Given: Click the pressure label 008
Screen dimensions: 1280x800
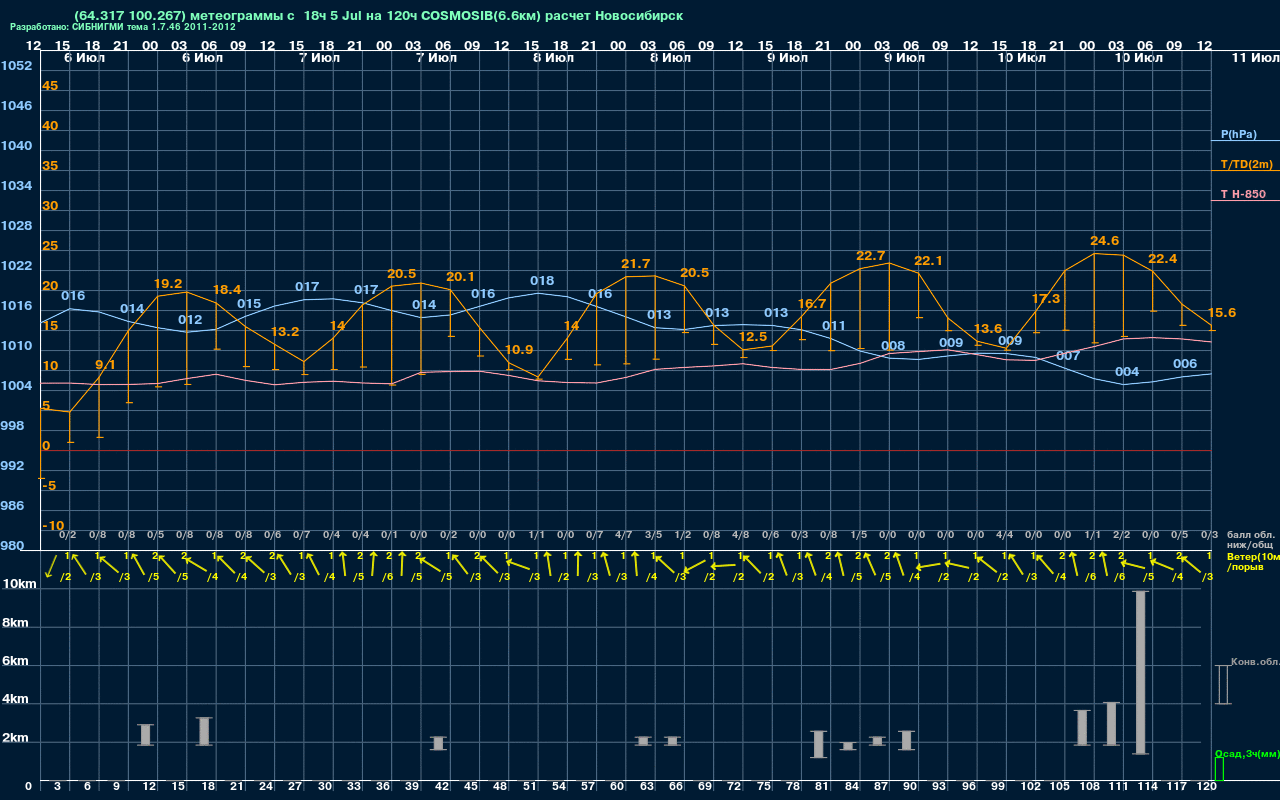Looking at the screenshot, I should [x=893, y=345].
